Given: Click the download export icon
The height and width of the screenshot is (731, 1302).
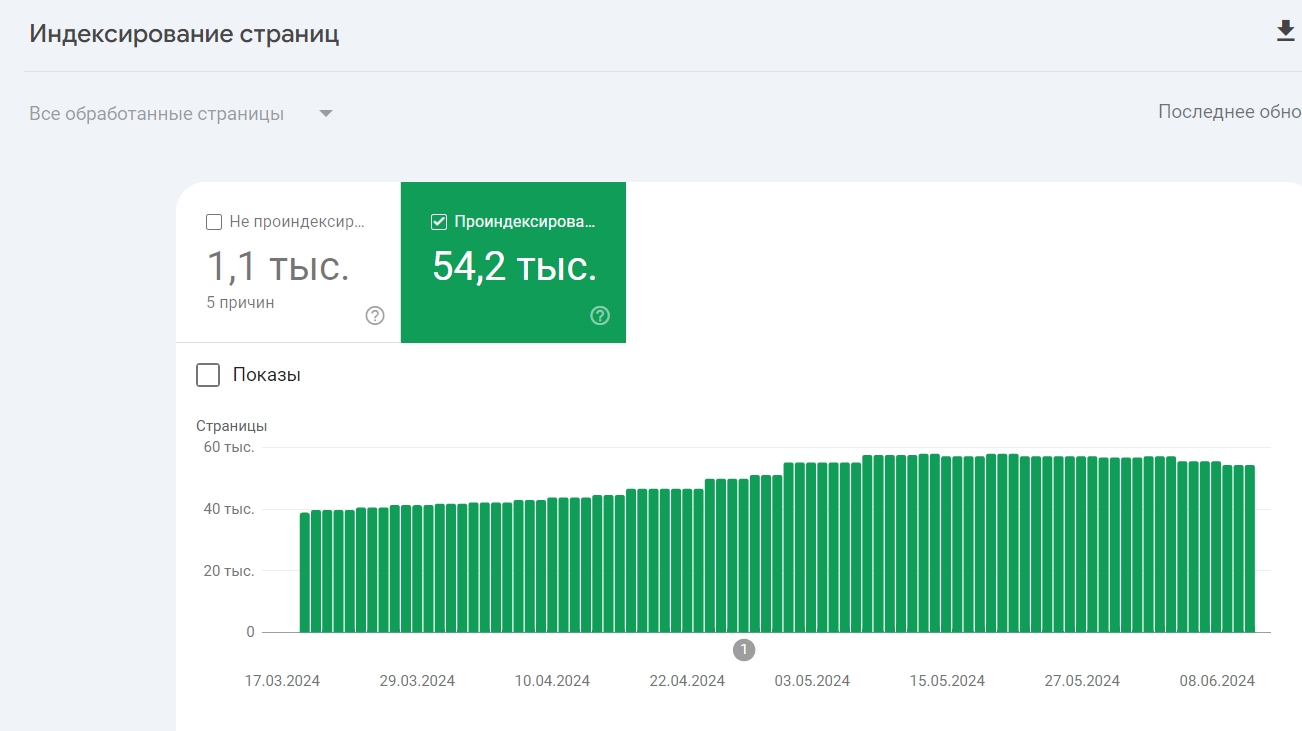Looking at the screenshot, I should [x=1285, y=31].
